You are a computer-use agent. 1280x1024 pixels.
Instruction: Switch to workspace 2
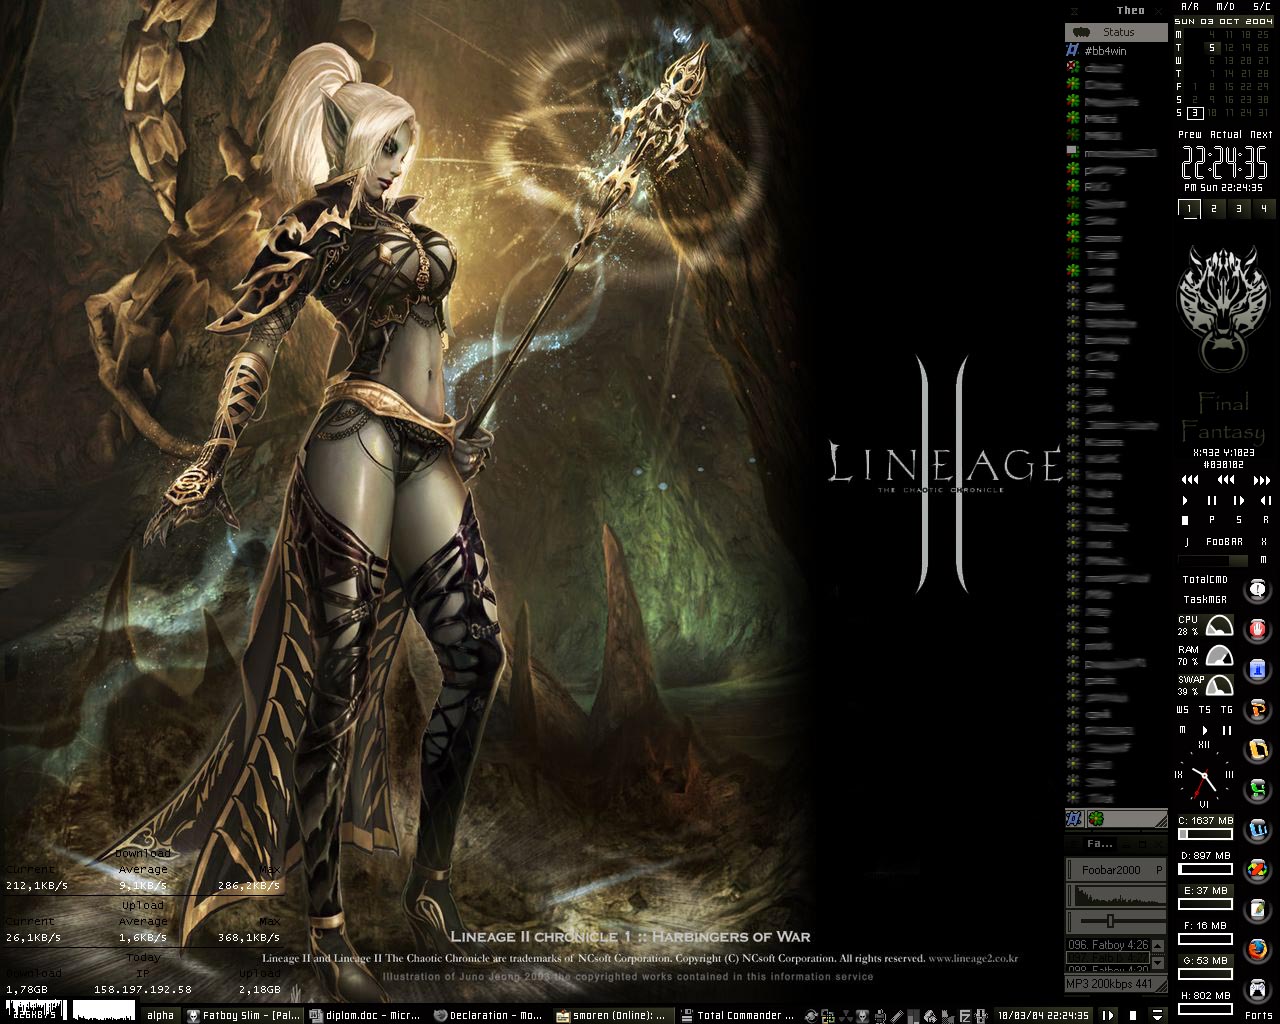pos(1214,209)
